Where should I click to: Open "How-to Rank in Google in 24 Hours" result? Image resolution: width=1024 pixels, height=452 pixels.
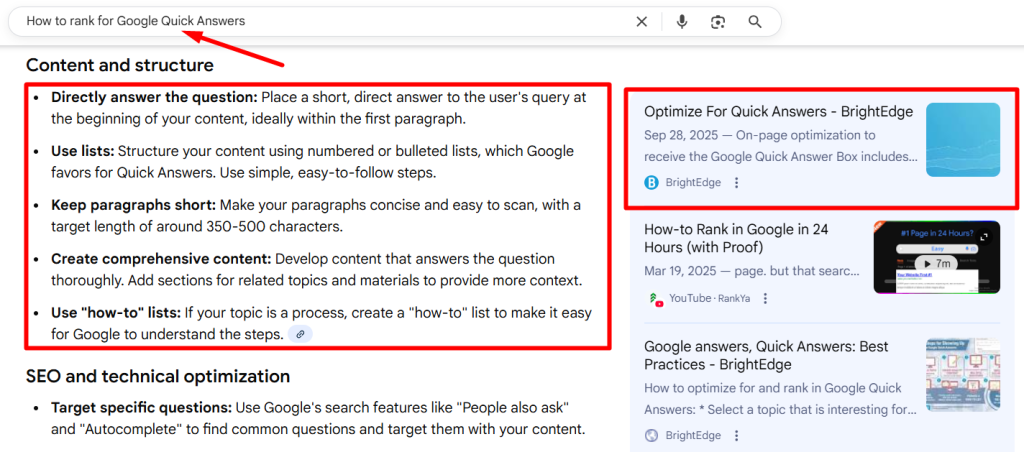pyautogui.click(x=736, y=238)
